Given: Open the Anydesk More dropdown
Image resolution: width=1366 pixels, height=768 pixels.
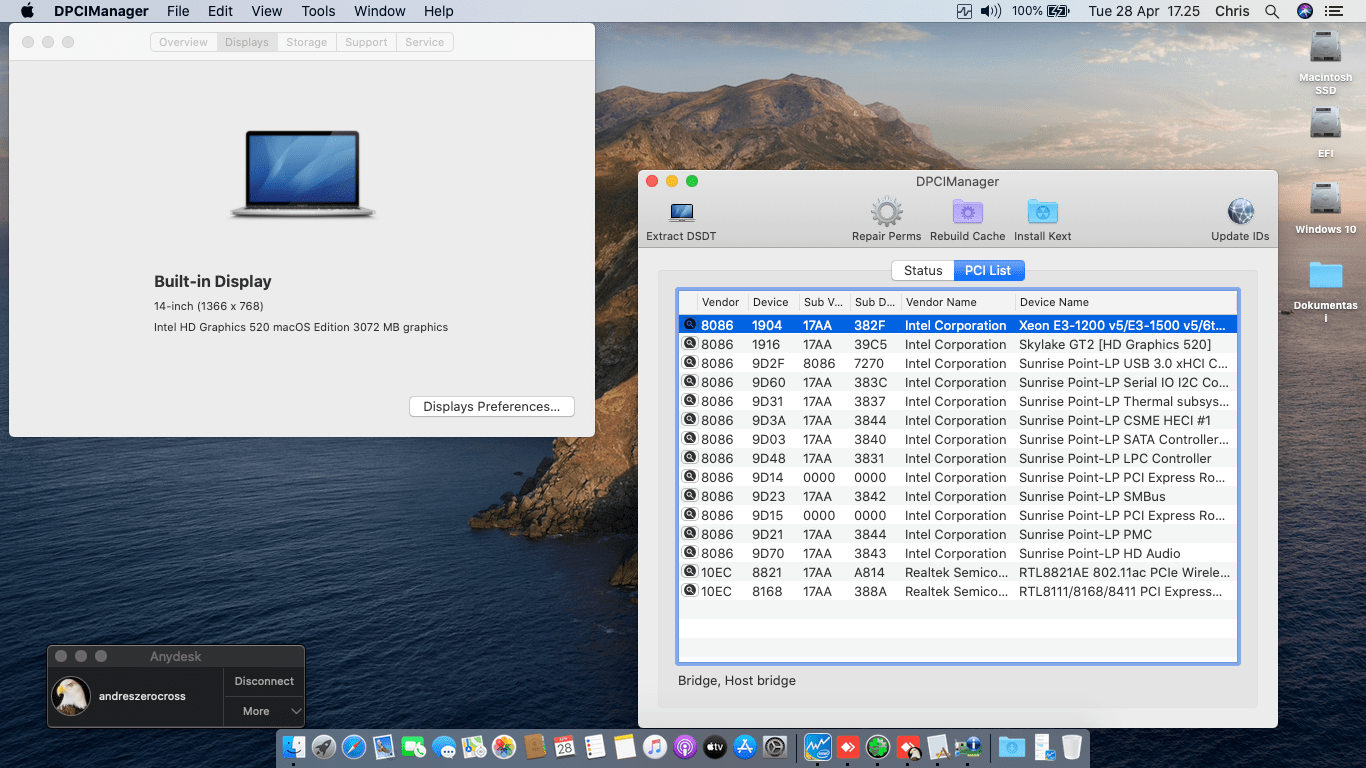Looking at the screenshot, I should (264, 711).
